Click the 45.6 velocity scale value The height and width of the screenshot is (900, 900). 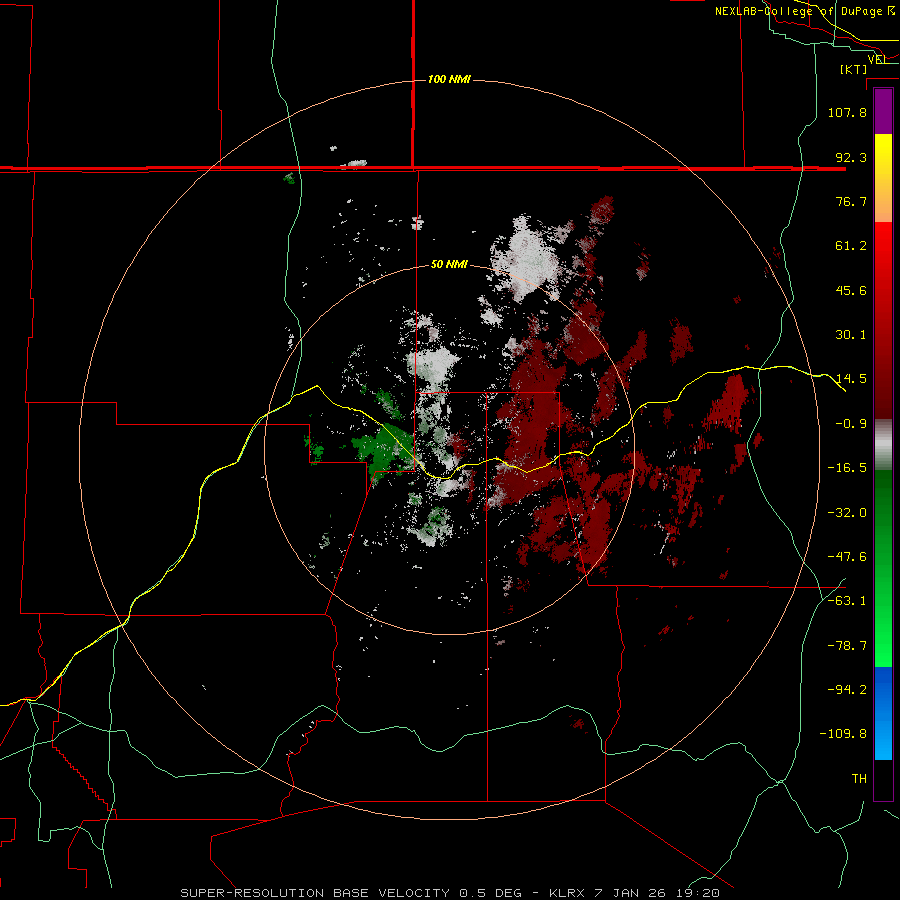pyautogui.click(x=851, y=290)
